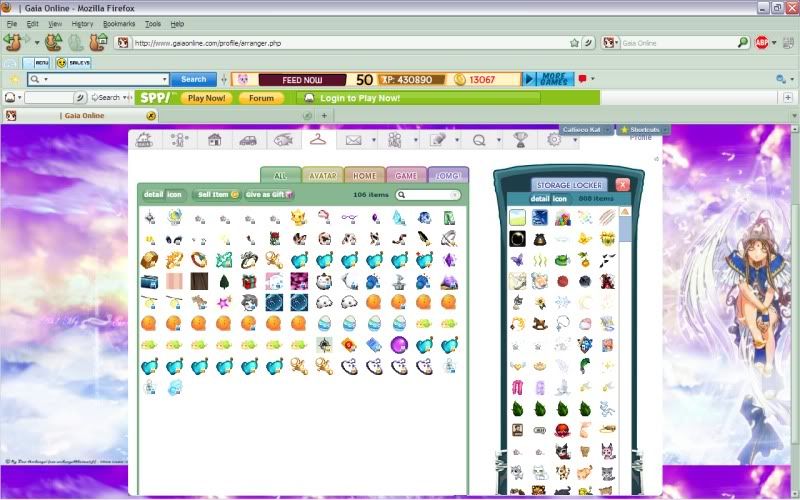Select the clothes hanger inventory icon
800x500 pixels.
click(318, 139)
